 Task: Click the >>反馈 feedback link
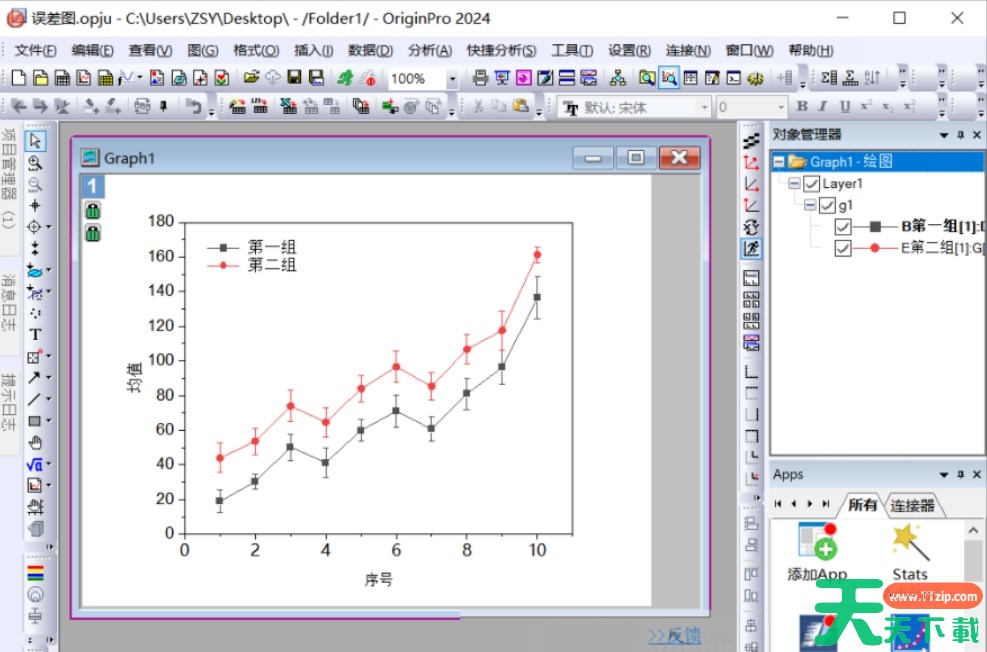pyautogui.click(x=674, y=636)
